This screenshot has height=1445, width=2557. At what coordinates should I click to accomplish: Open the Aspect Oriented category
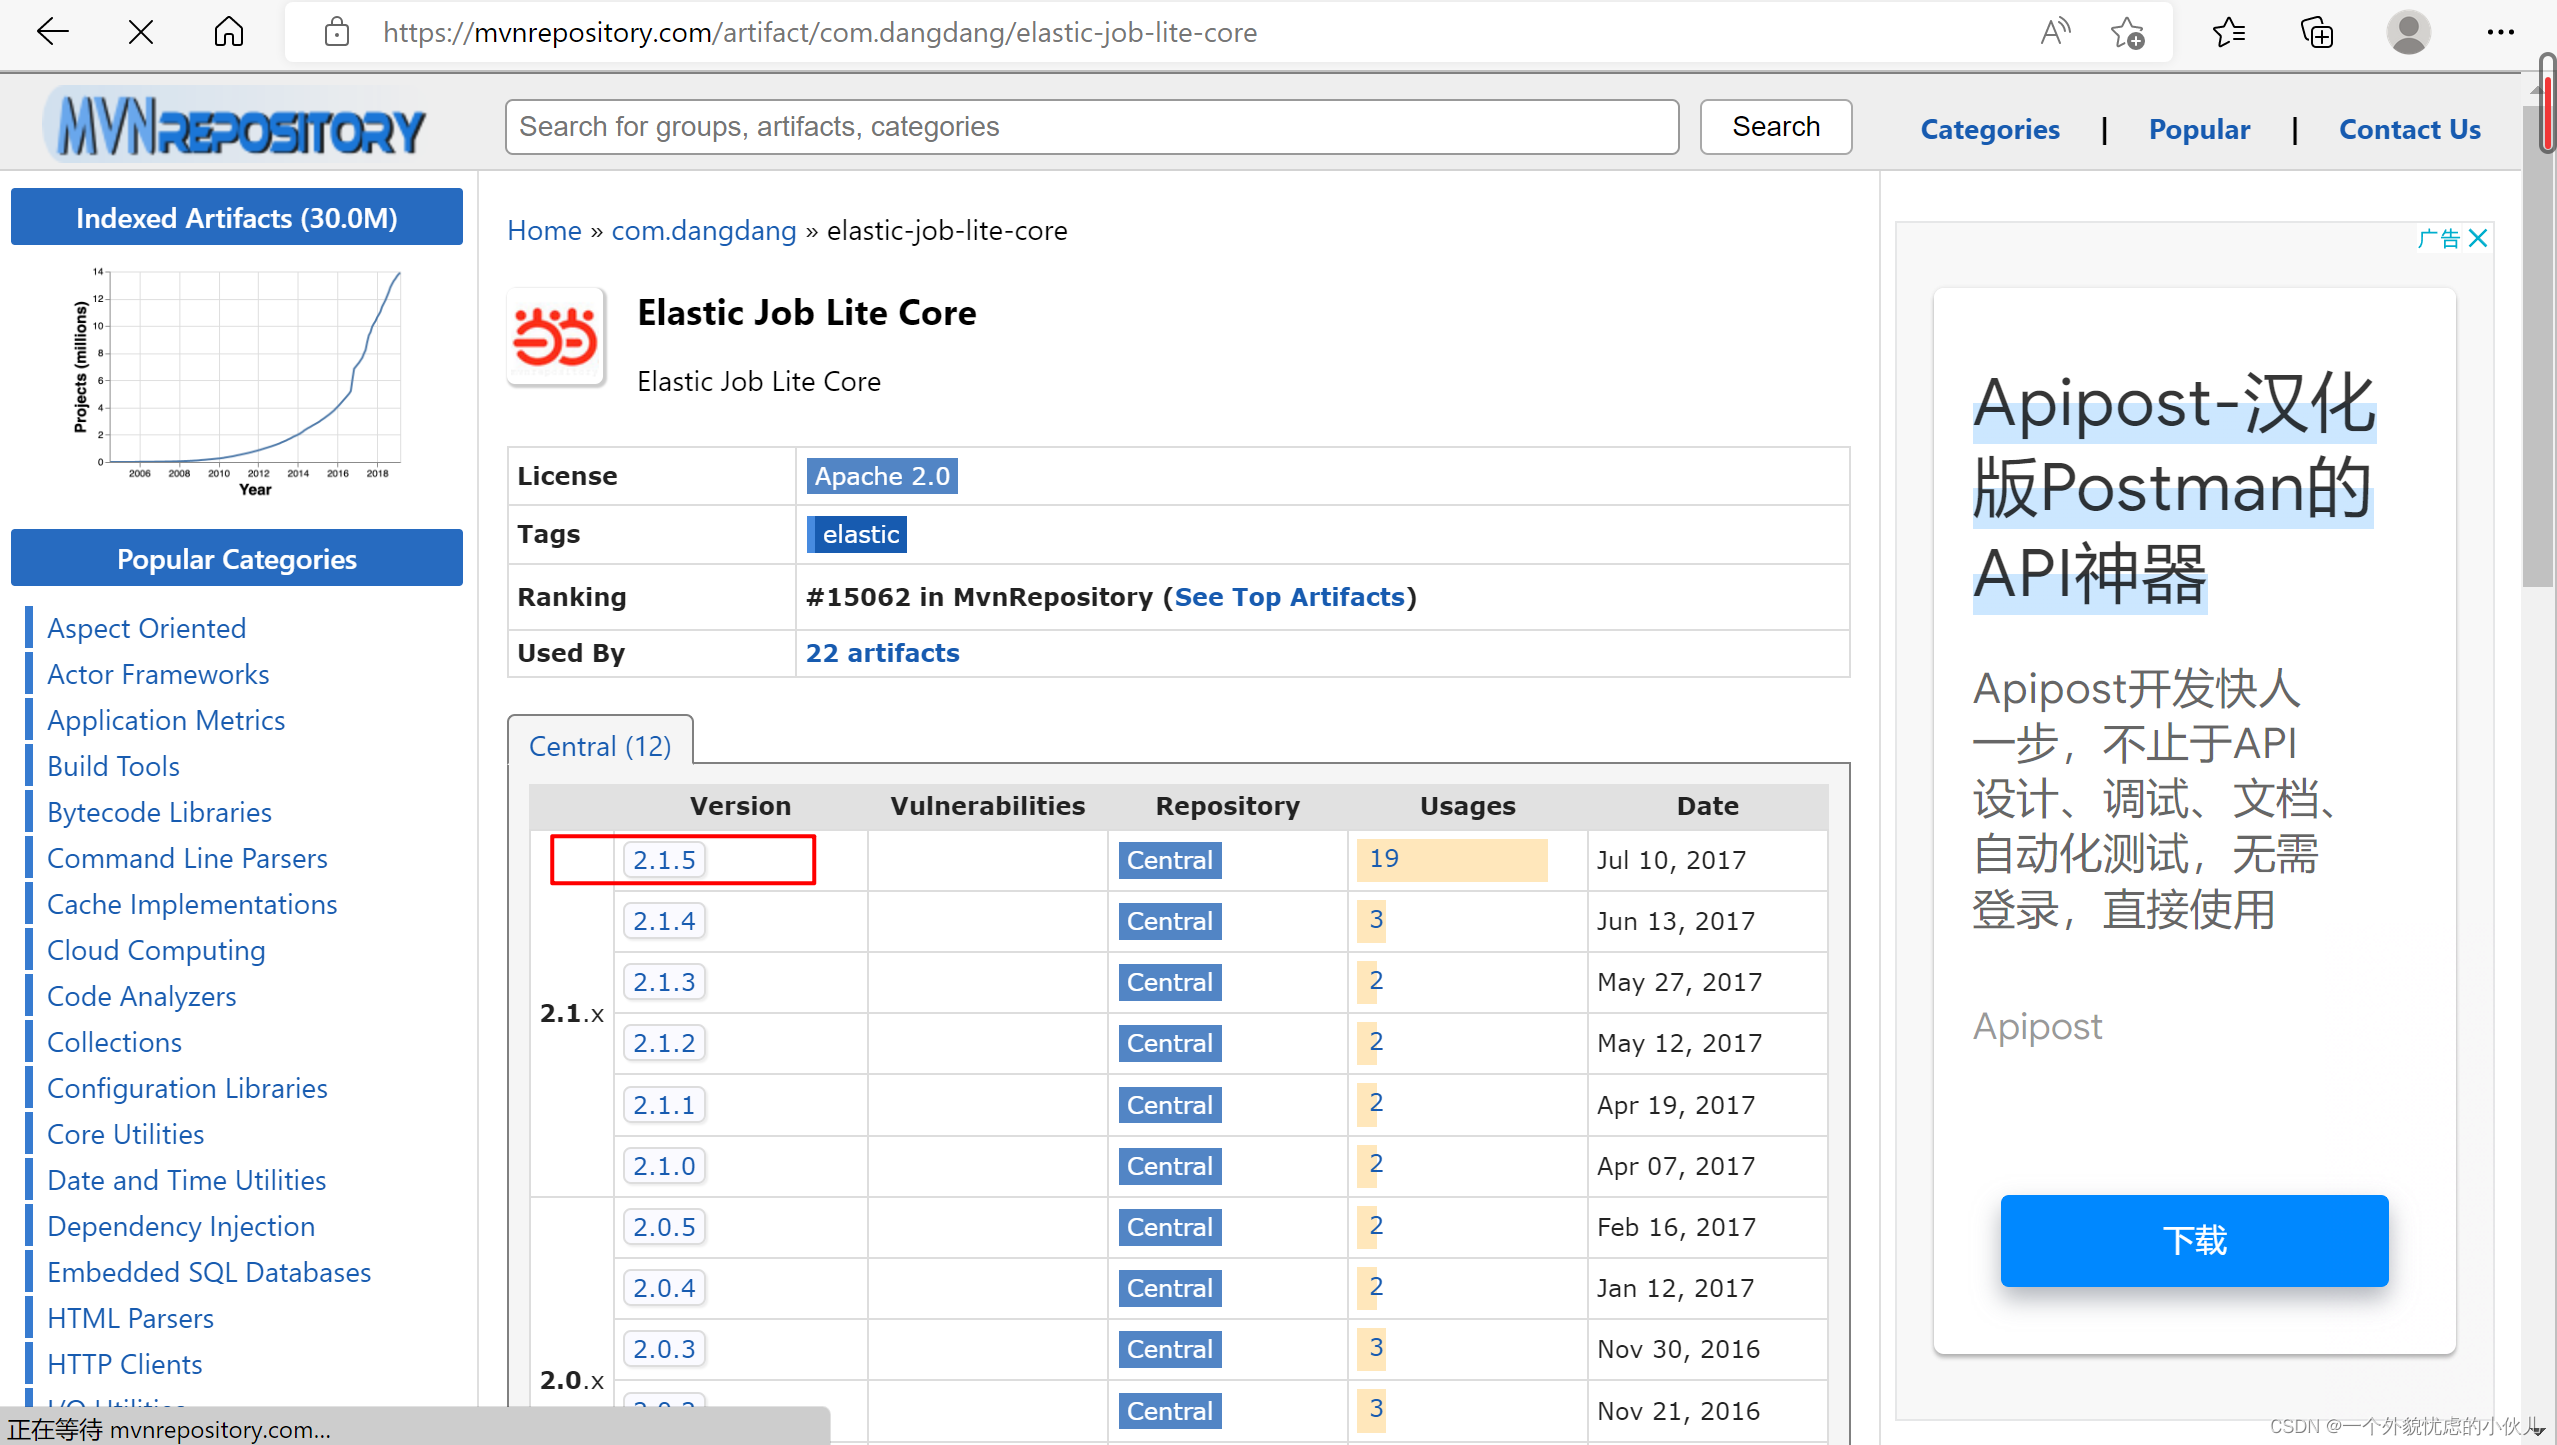(x=146, y=628)
